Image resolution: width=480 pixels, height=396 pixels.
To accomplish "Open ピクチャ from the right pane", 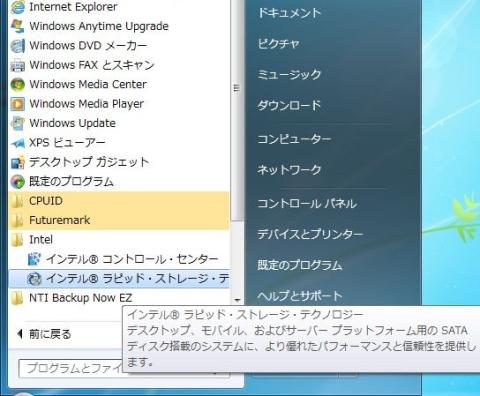I will 279,44.
